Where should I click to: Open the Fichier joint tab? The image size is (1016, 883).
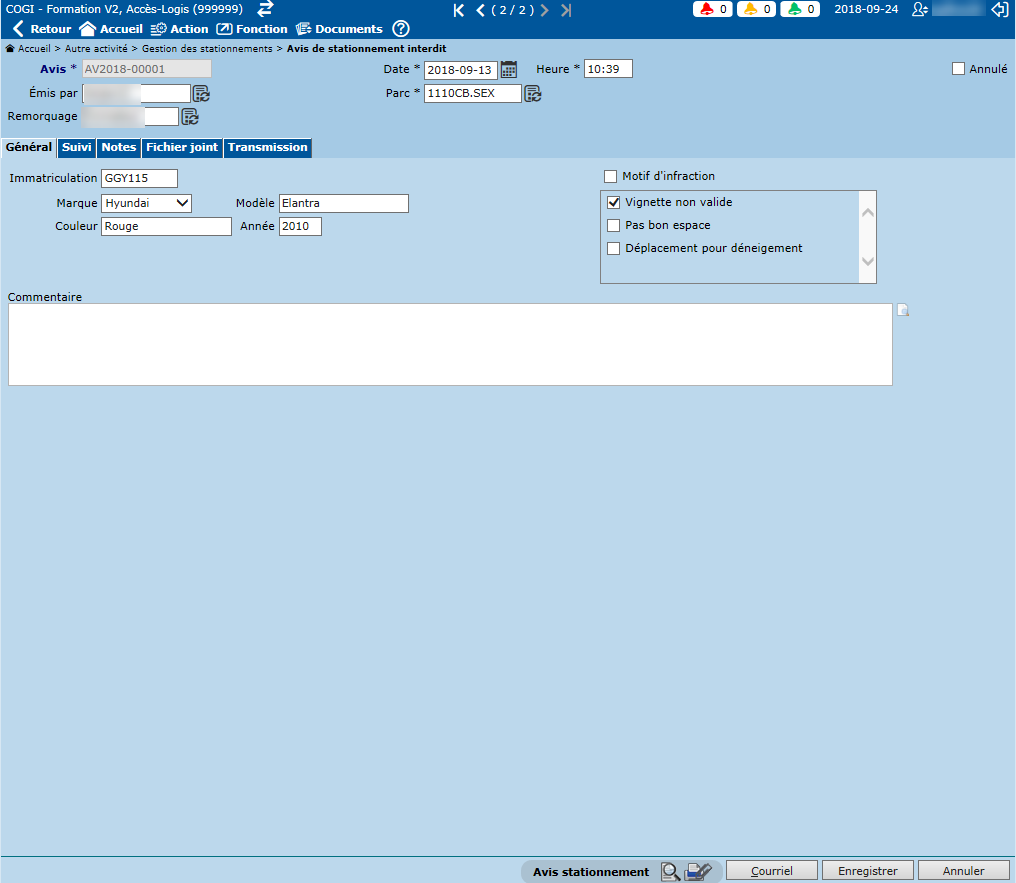tap(182, 148)
